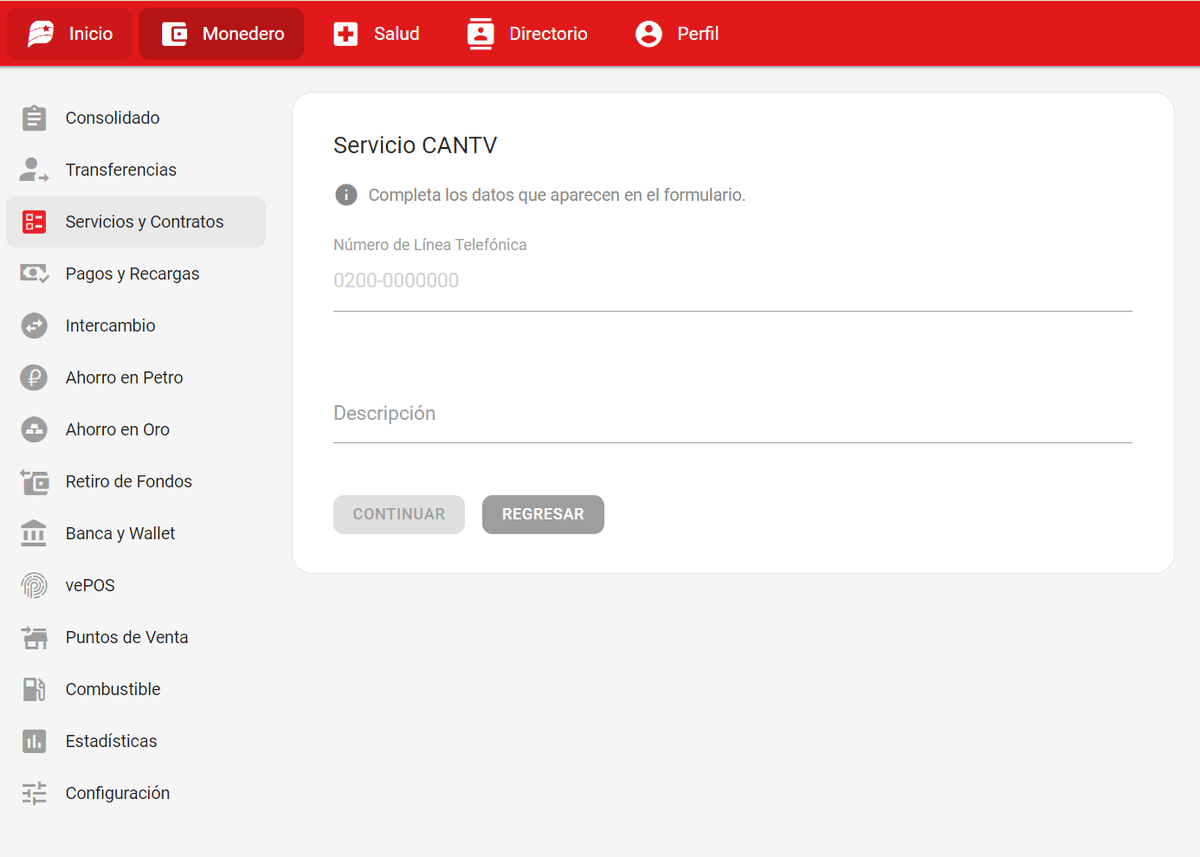This screenshot has width=1200, height=857.
Task: Click the Ahorro en Petro coin icon
Action: coord(34,378)
